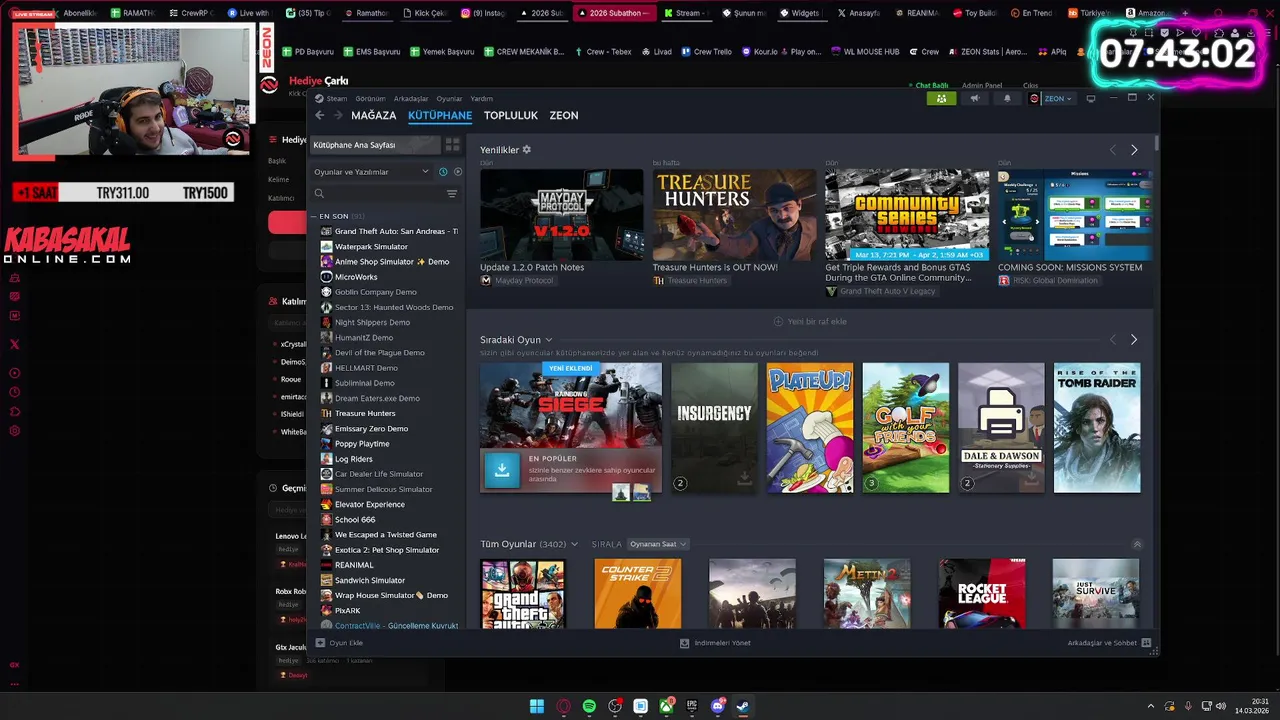Open the Steam menu
The width and height of the screenshot is (1280, 720).
336,99
